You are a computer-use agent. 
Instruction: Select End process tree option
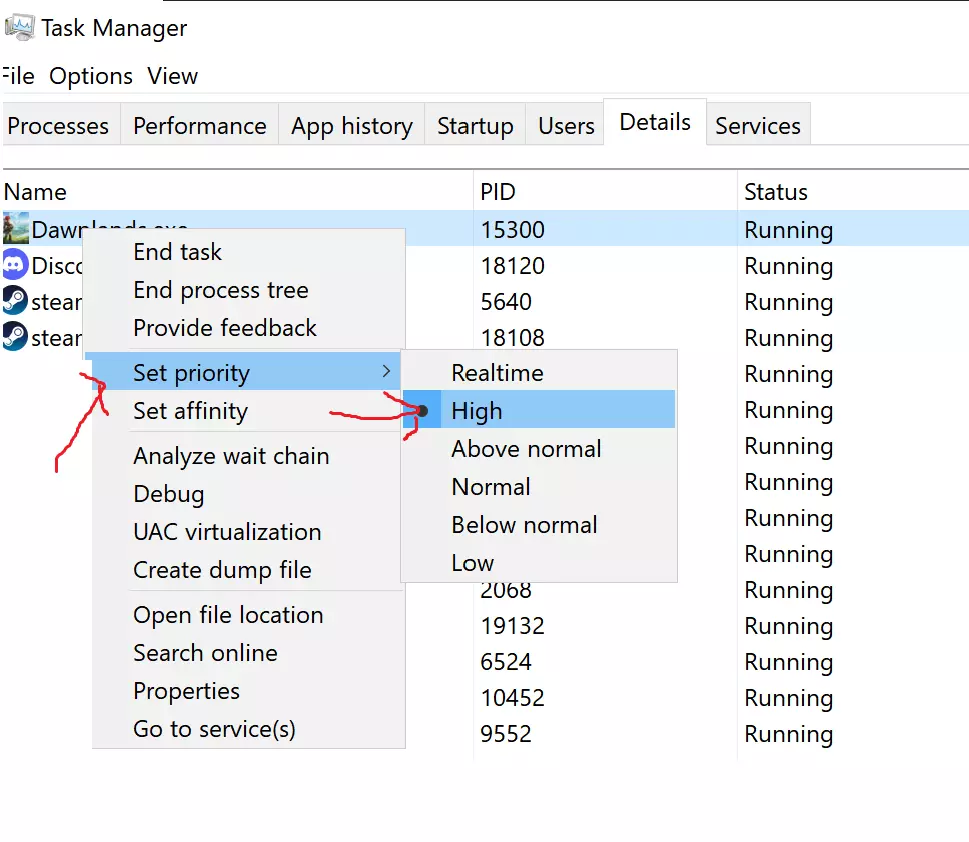pos(220,290)
